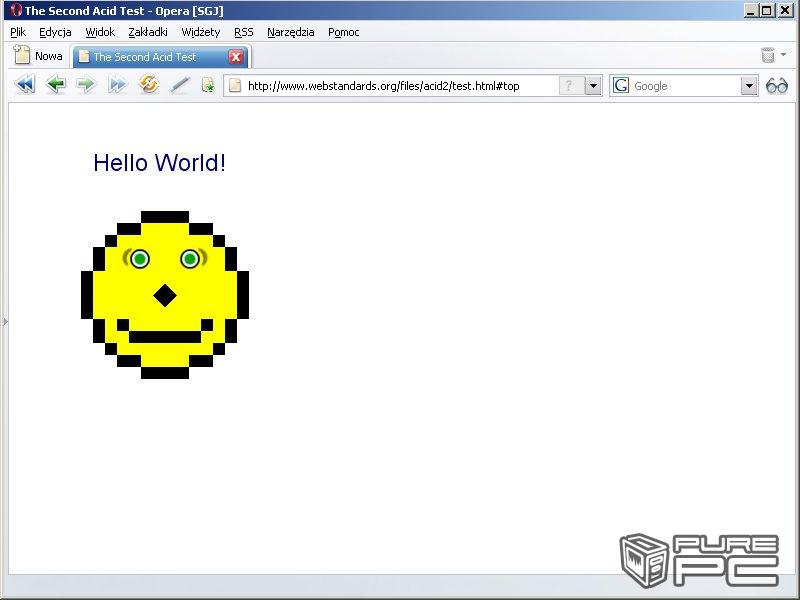800x600 pixels.
Task: Open a new tab with Nowa
Action: (38, 56)
